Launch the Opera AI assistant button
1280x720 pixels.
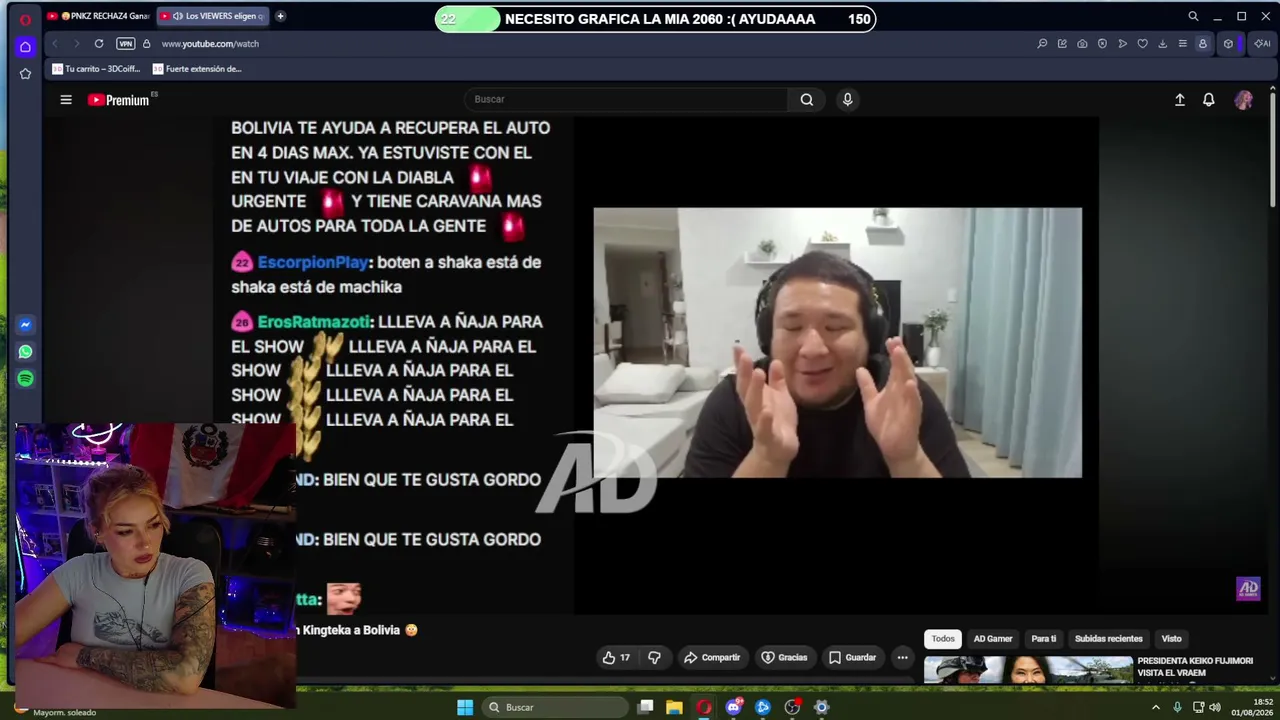[1265, 44]
